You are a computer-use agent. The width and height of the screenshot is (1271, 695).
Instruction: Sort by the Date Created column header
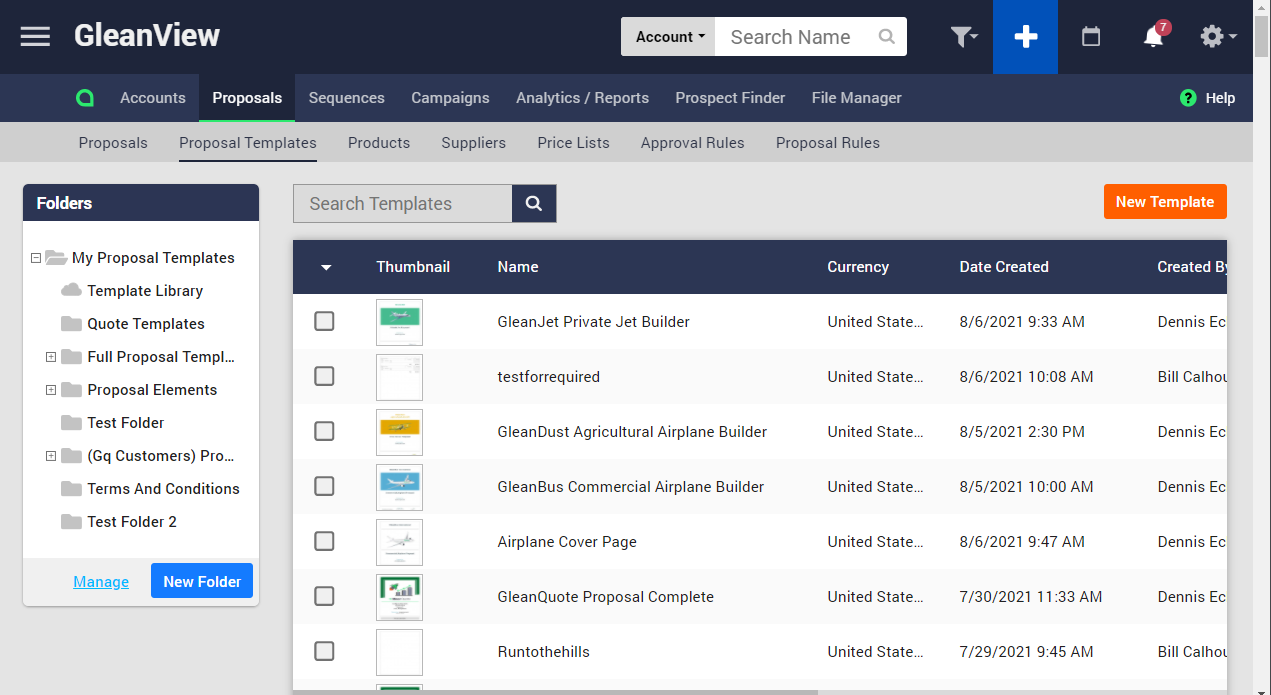1004,267
